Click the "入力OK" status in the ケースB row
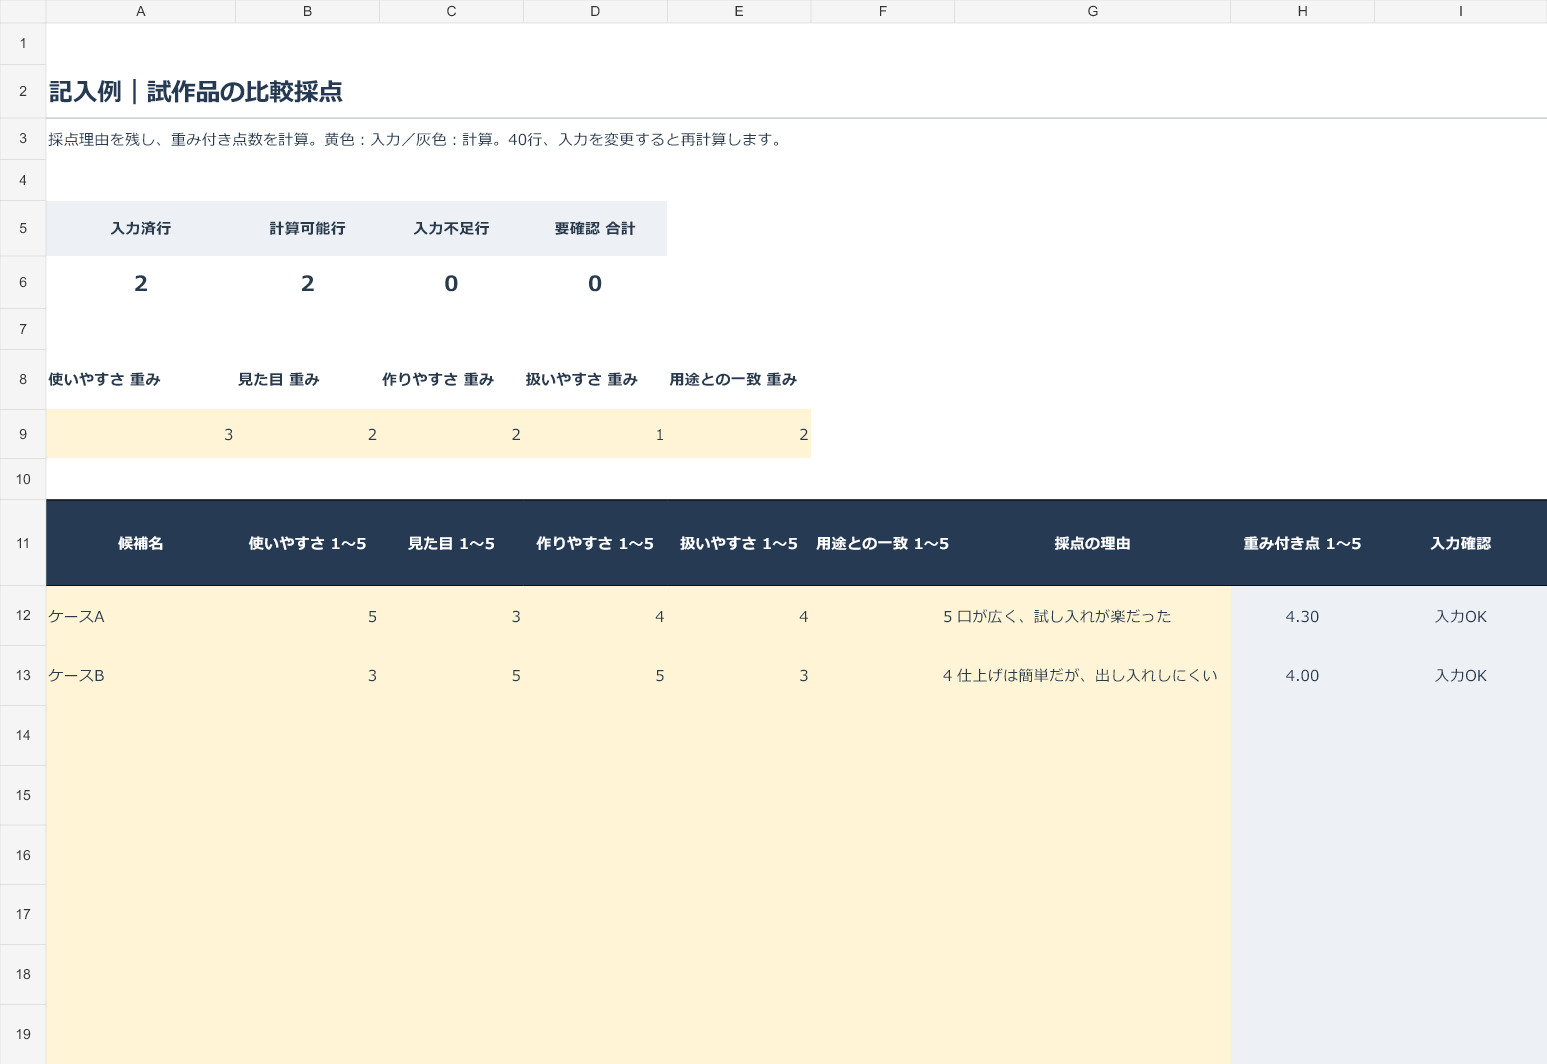Screen dimensions: 1547x1064 [1461, 675]
